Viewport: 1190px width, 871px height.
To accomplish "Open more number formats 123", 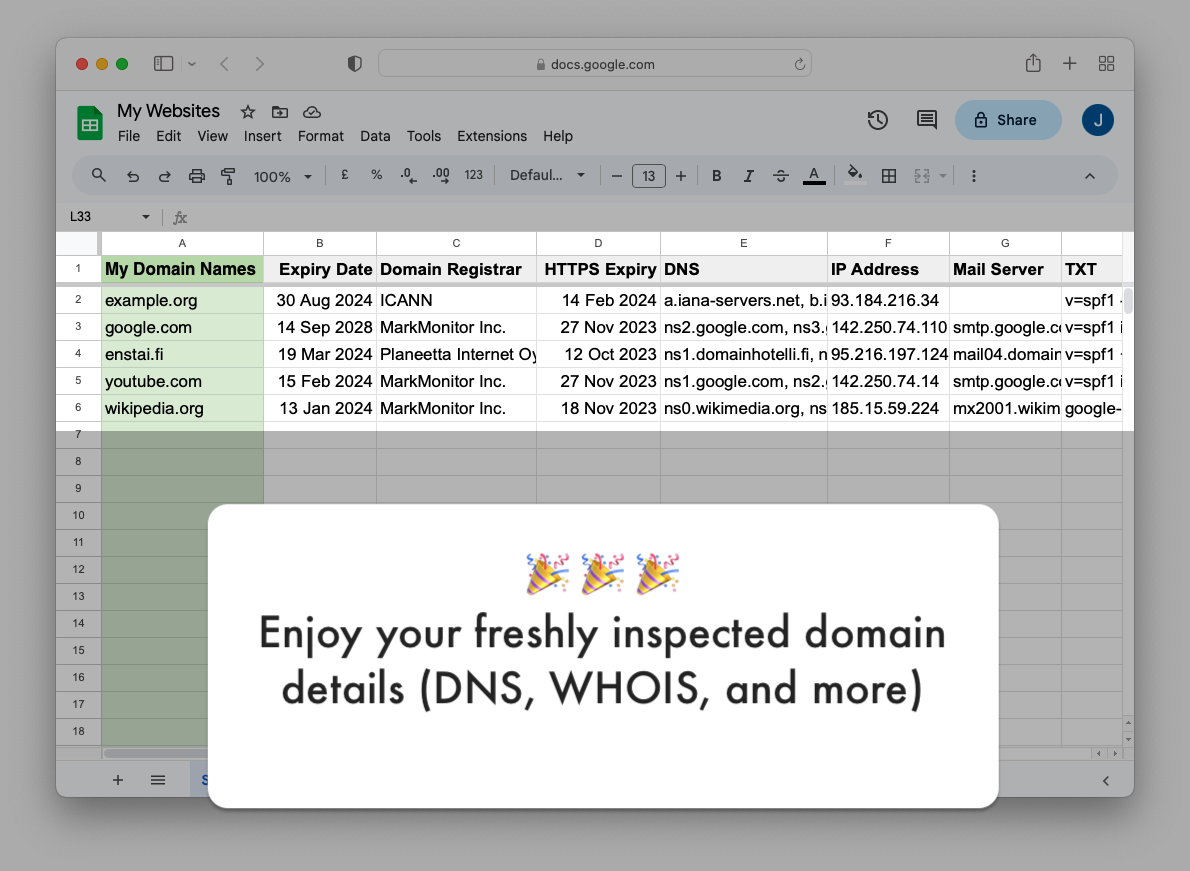I will (474, 175).
